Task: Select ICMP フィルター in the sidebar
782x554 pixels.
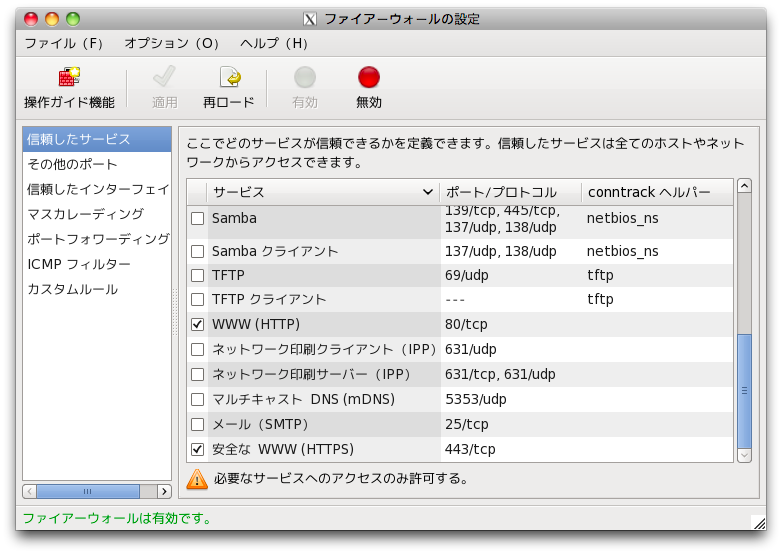Action: pyautogui.click(x=79, y=264)
